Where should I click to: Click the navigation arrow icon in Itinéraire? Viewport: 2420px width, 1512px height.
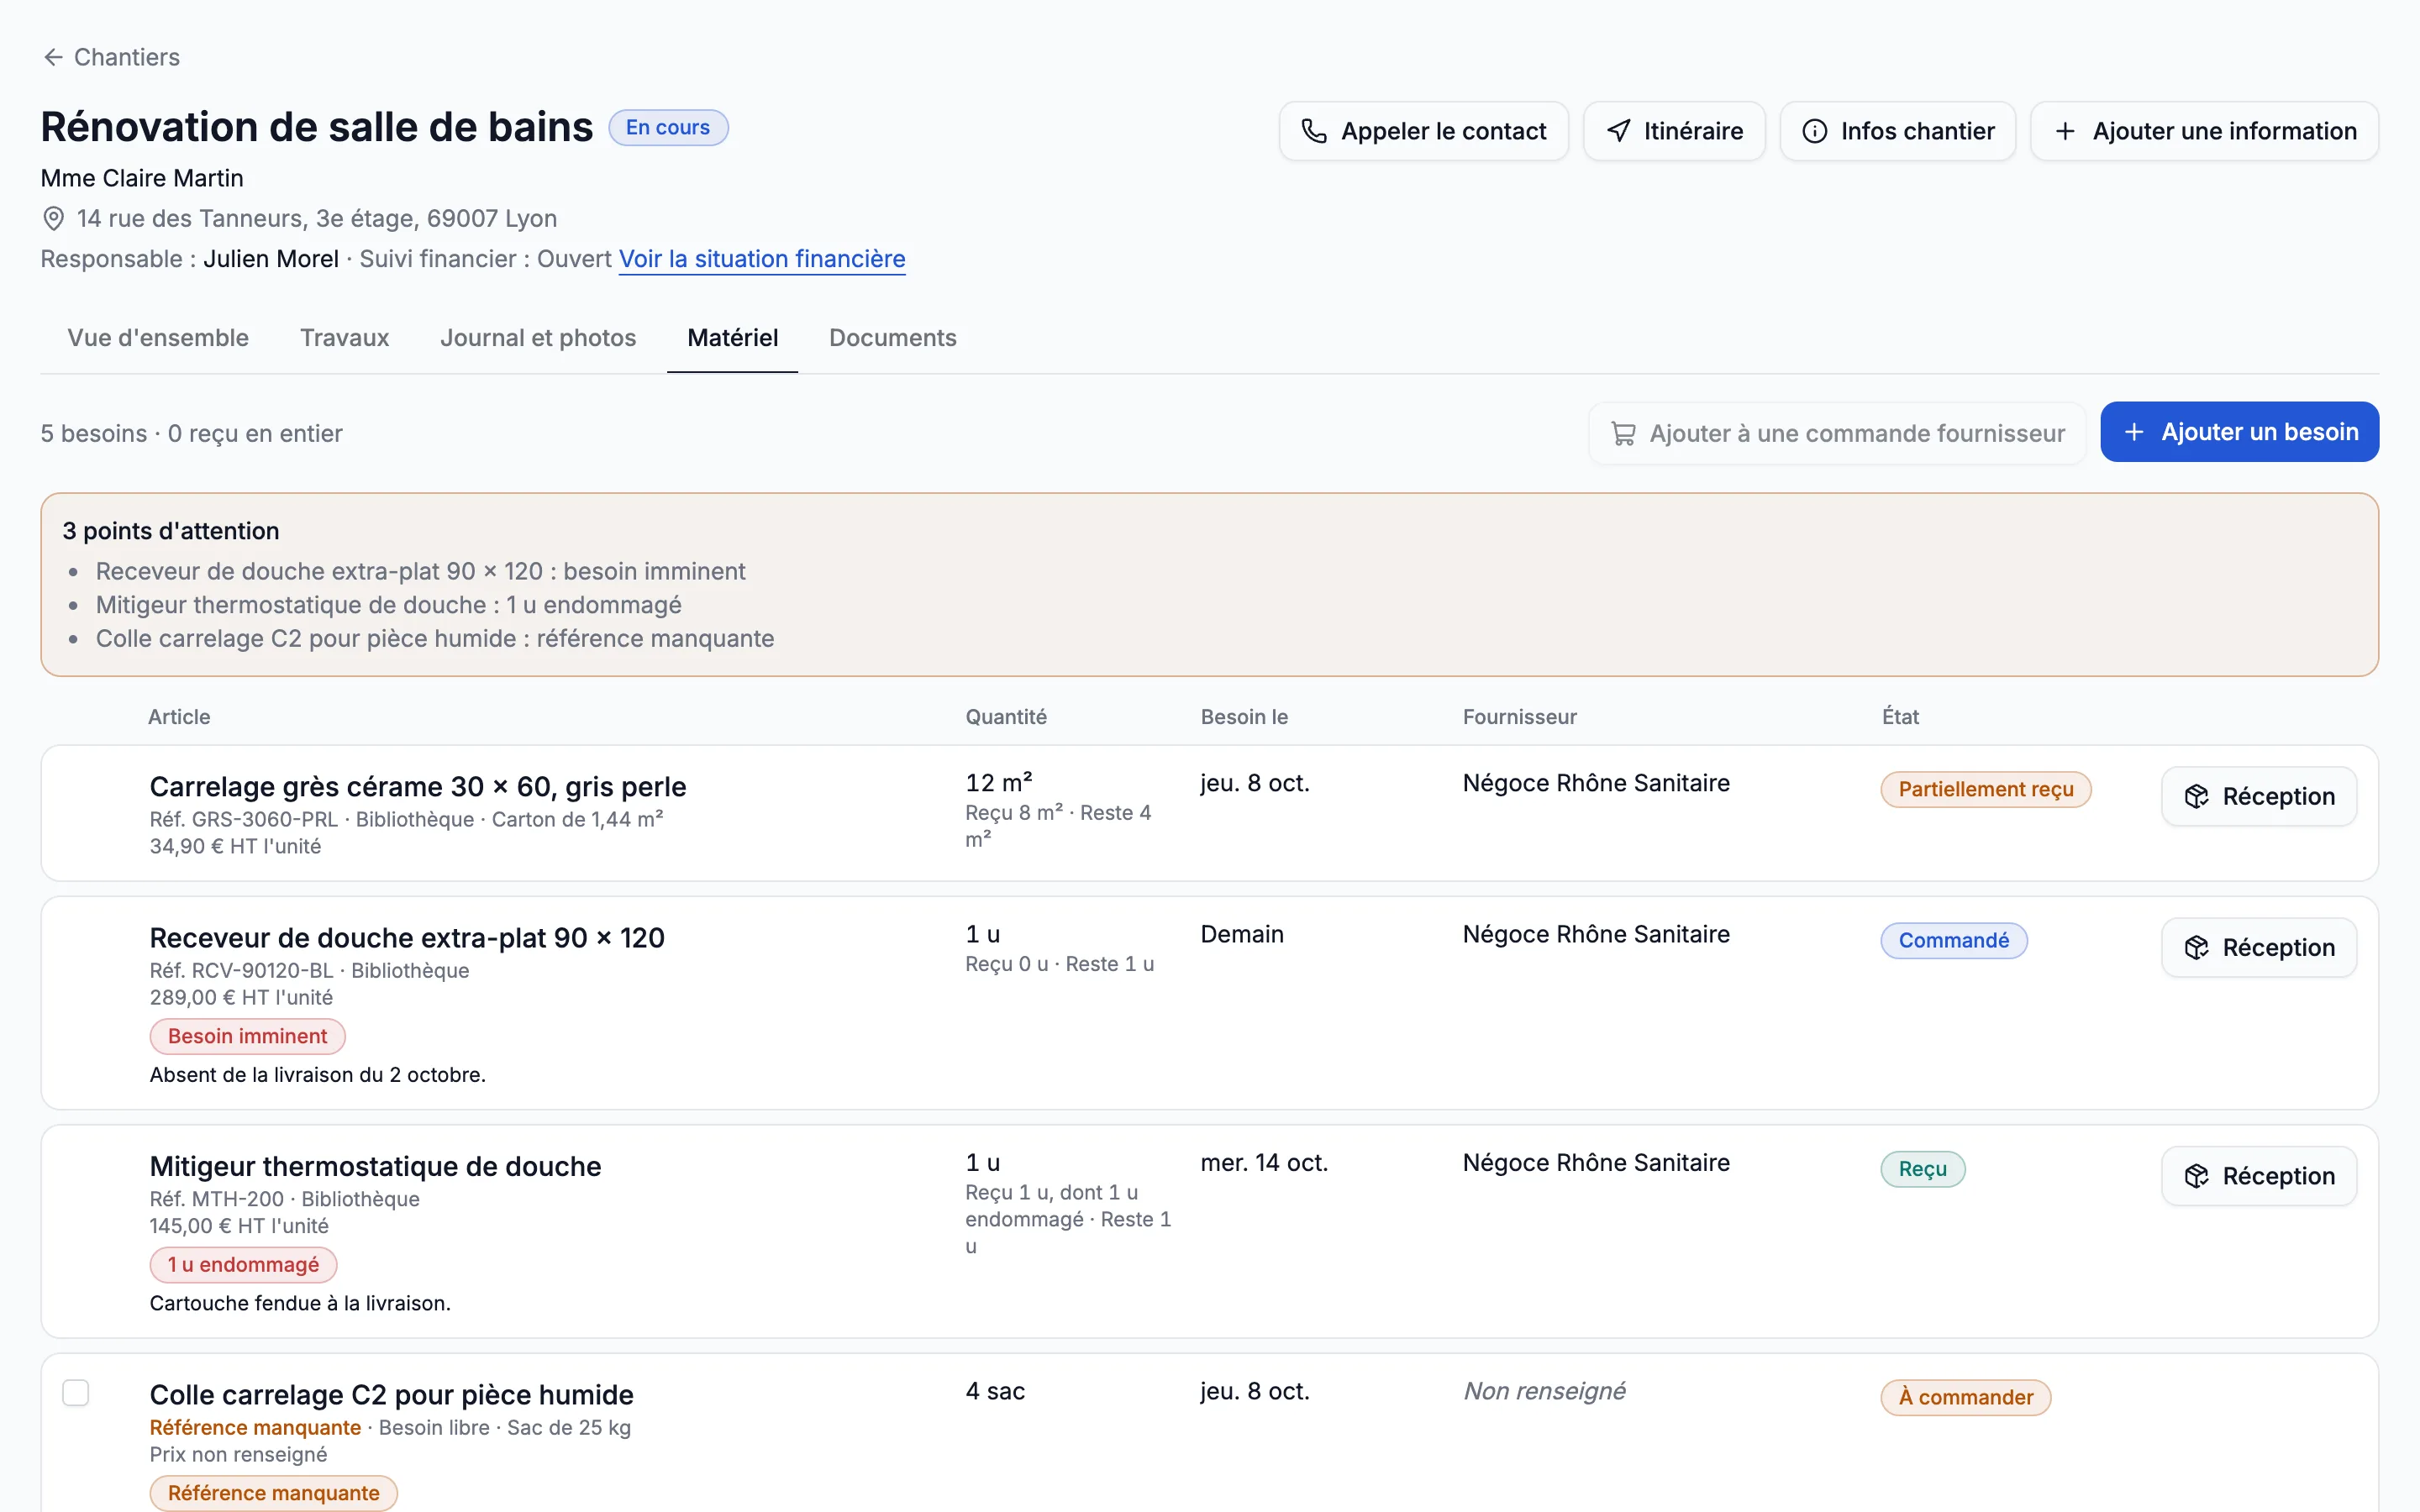click(x=1618, y=131)
